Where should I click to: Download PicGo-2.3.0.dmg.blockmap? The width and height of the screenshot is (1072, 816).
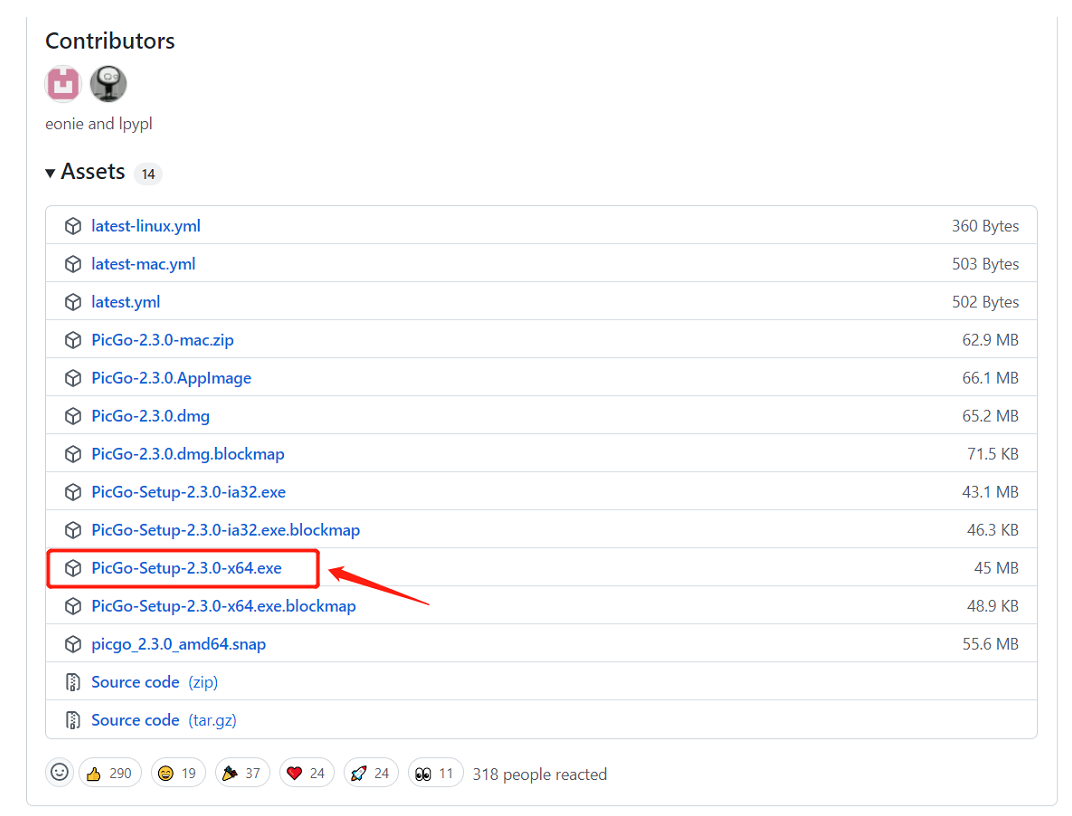188,454
